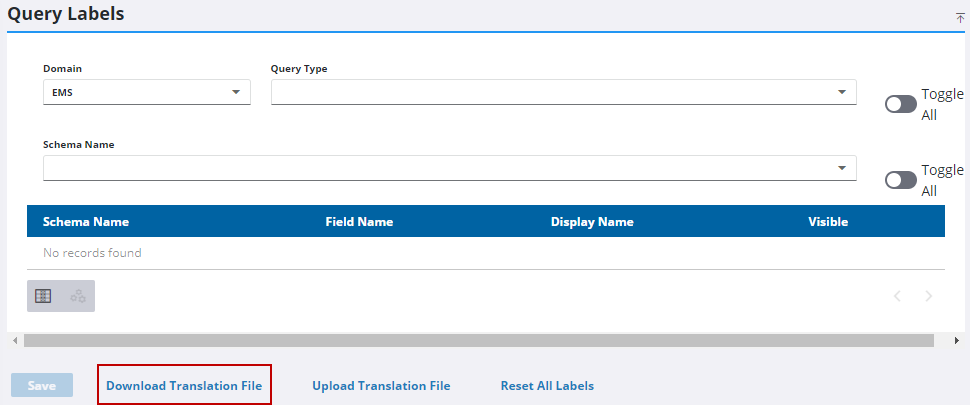Enable Toggle All switch beside Schema Name dropdown
970x405 pixels.
click(x=900, y=180)
